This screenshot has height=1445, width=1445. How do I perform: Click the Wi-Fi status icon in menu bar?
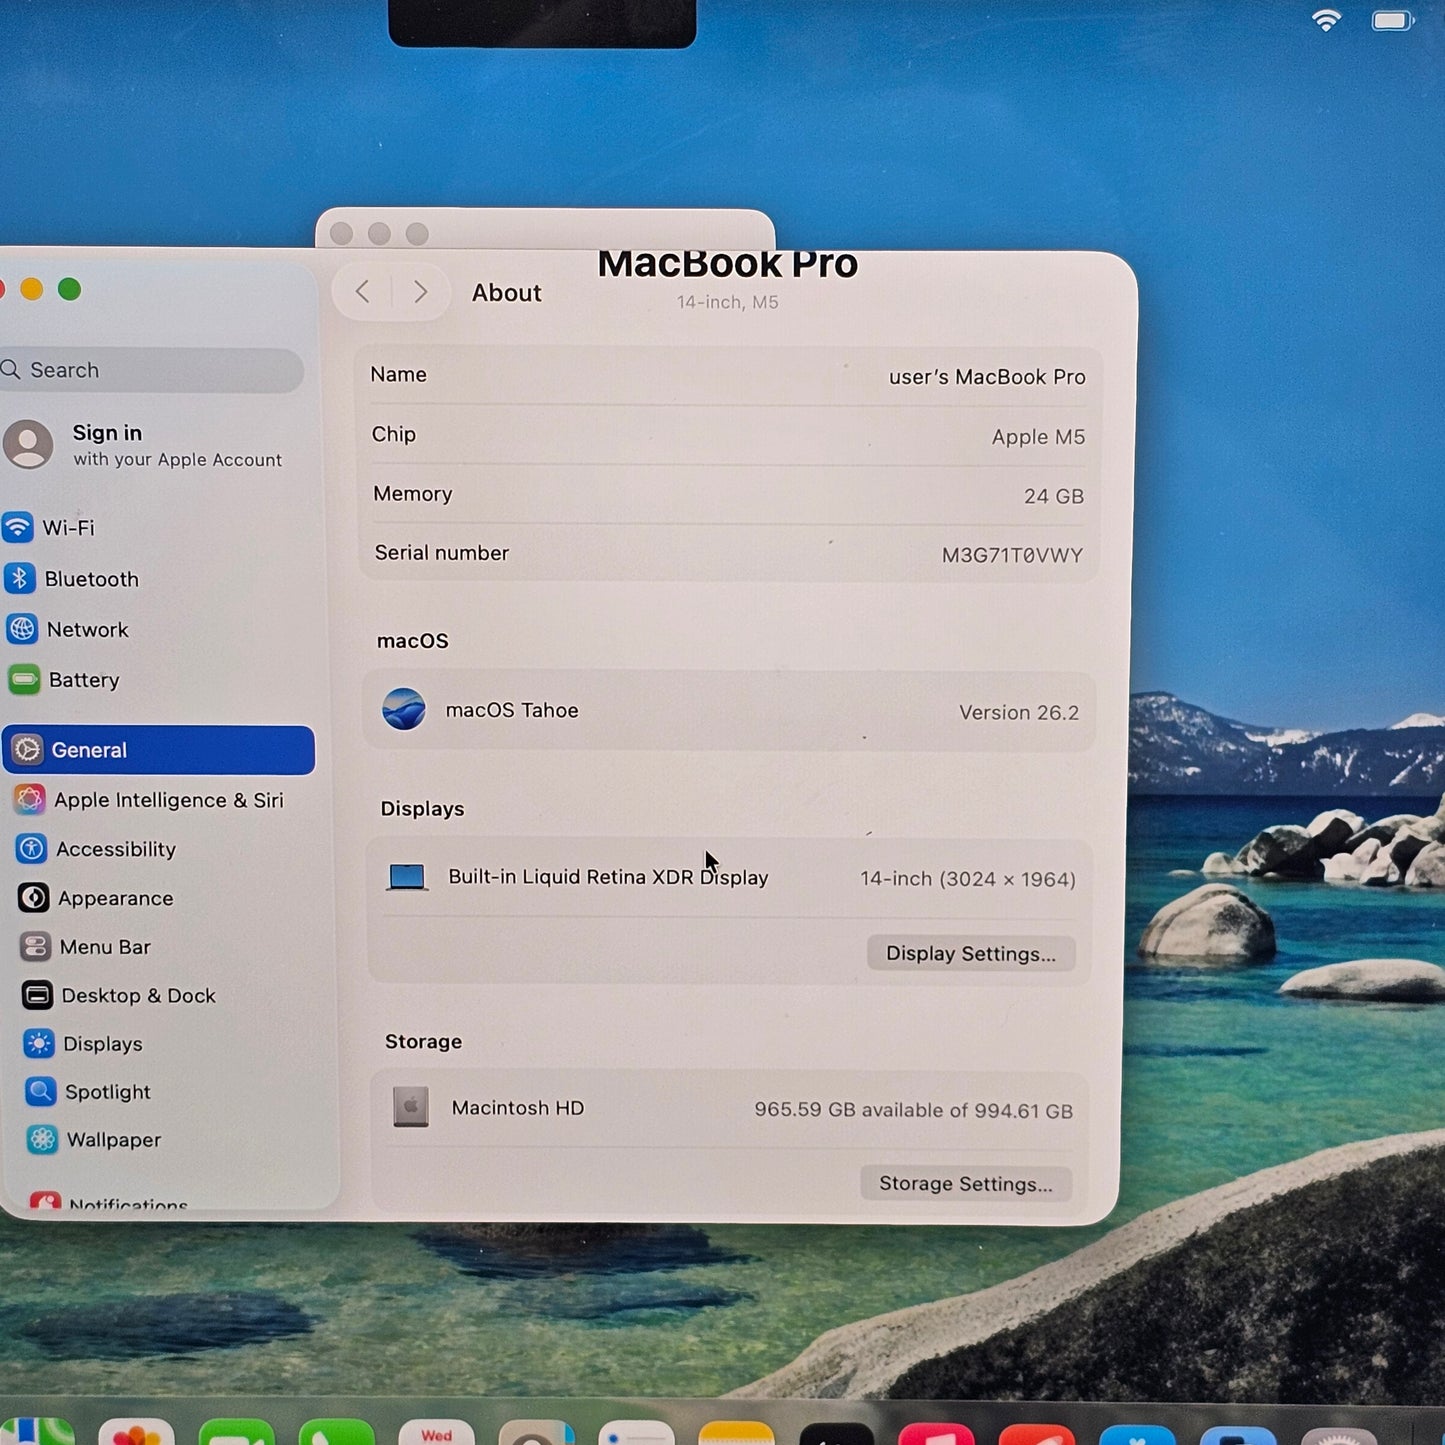pos(1327,20)
